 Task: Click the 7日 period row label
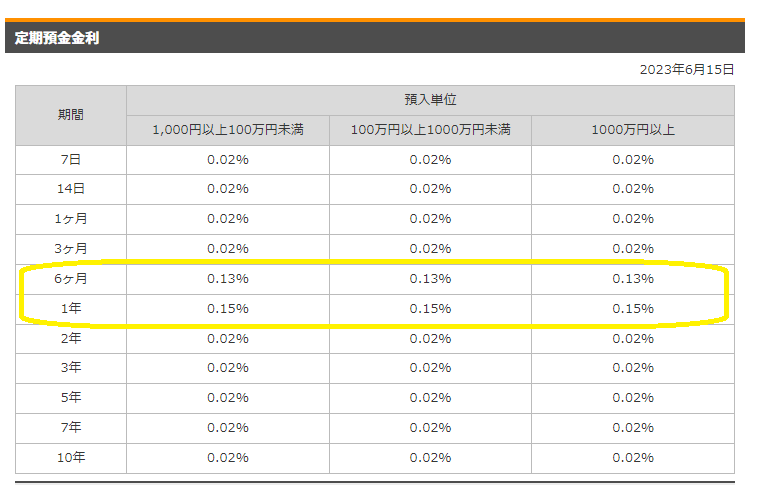click(70, 160)
